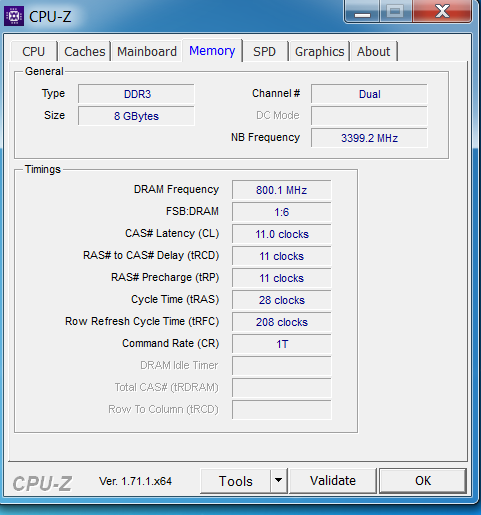Click the Command Rate (CR) label

tap(171, 343)
